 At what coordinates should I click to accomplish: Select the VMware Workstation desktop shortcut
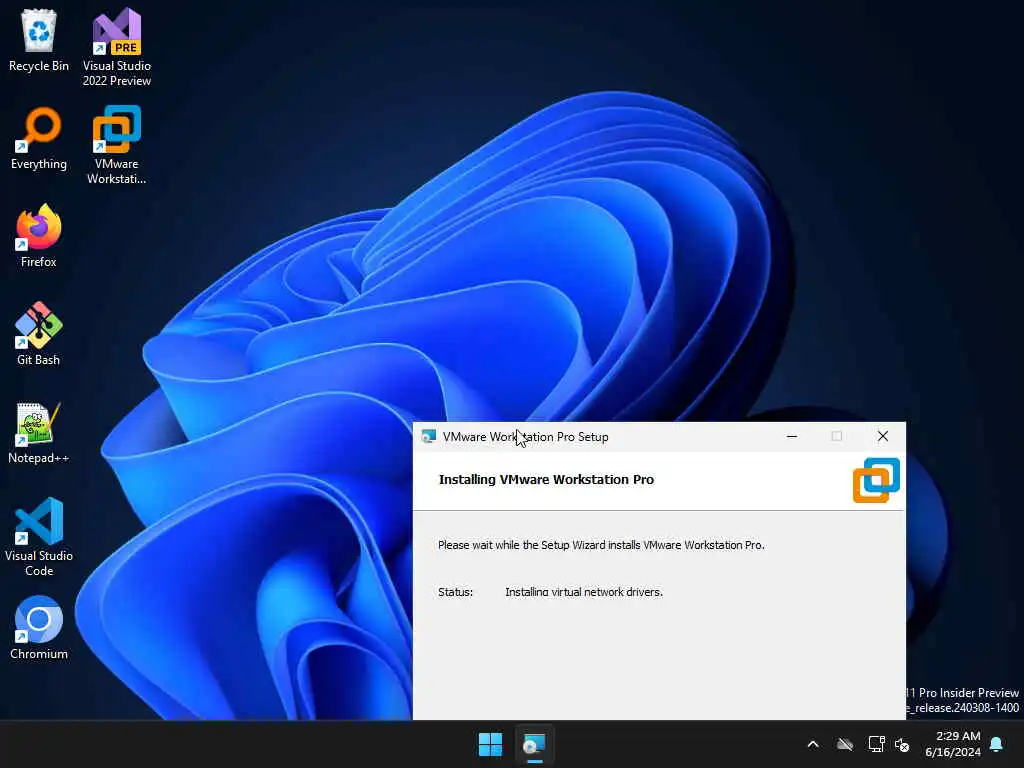tap(117, 145)
